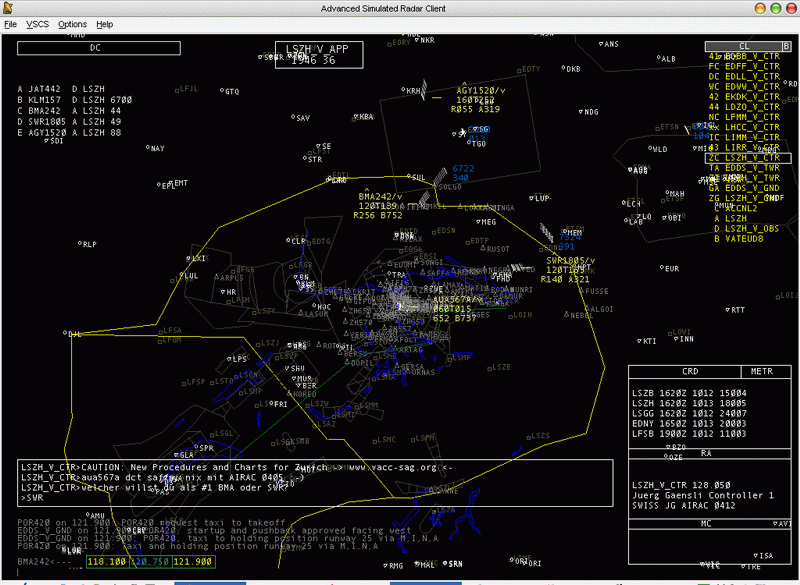Switch to the METR panel tab
Viewport: 800px width, 585px height.
coord(761,371)
